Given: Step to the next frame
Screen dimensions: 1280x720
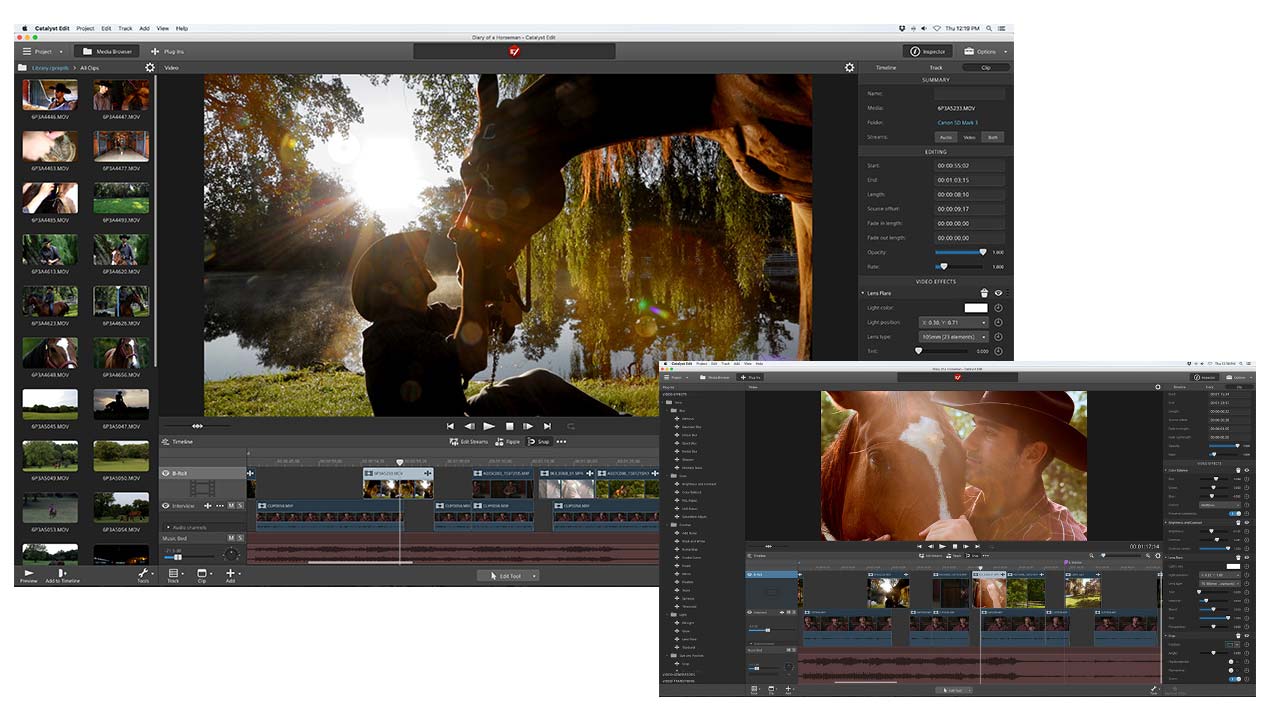Looking at the screenshot, I should 528,426.
